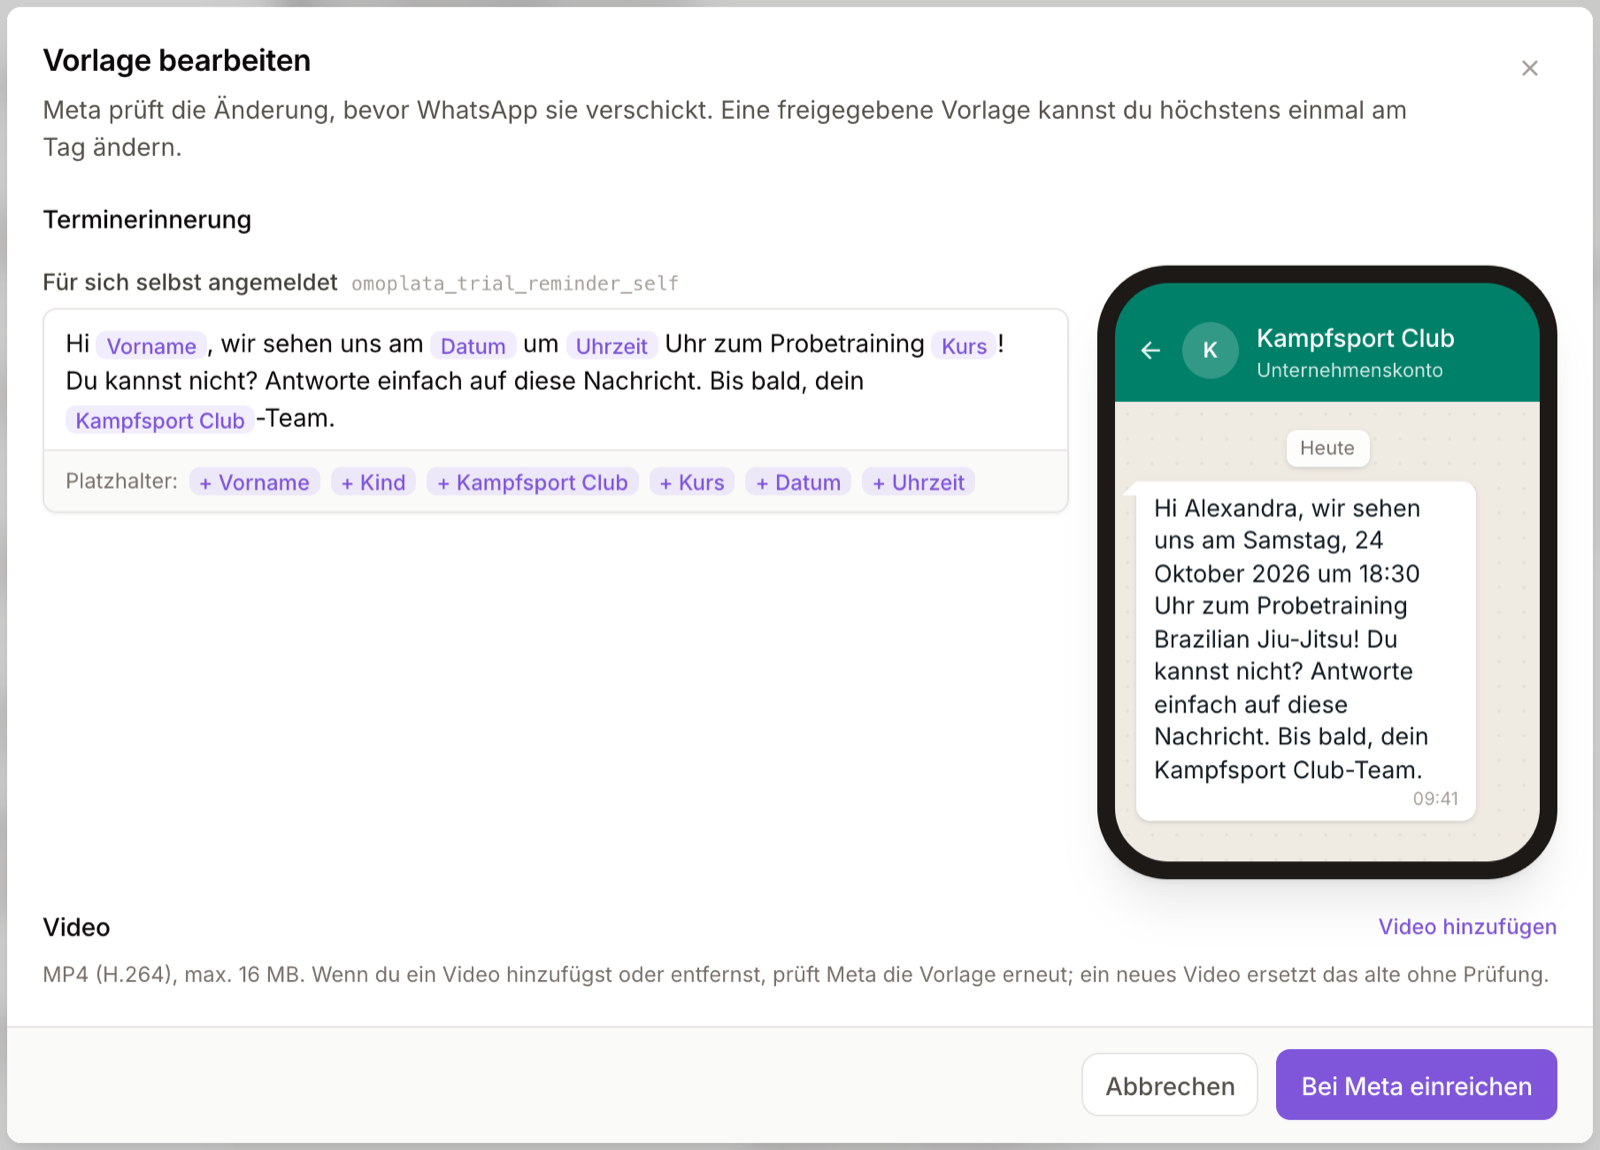The height and width of the screenshot is (1150, 1600).
Task: Insert the + Datum placeholder
Action: [x=798, y=482]
